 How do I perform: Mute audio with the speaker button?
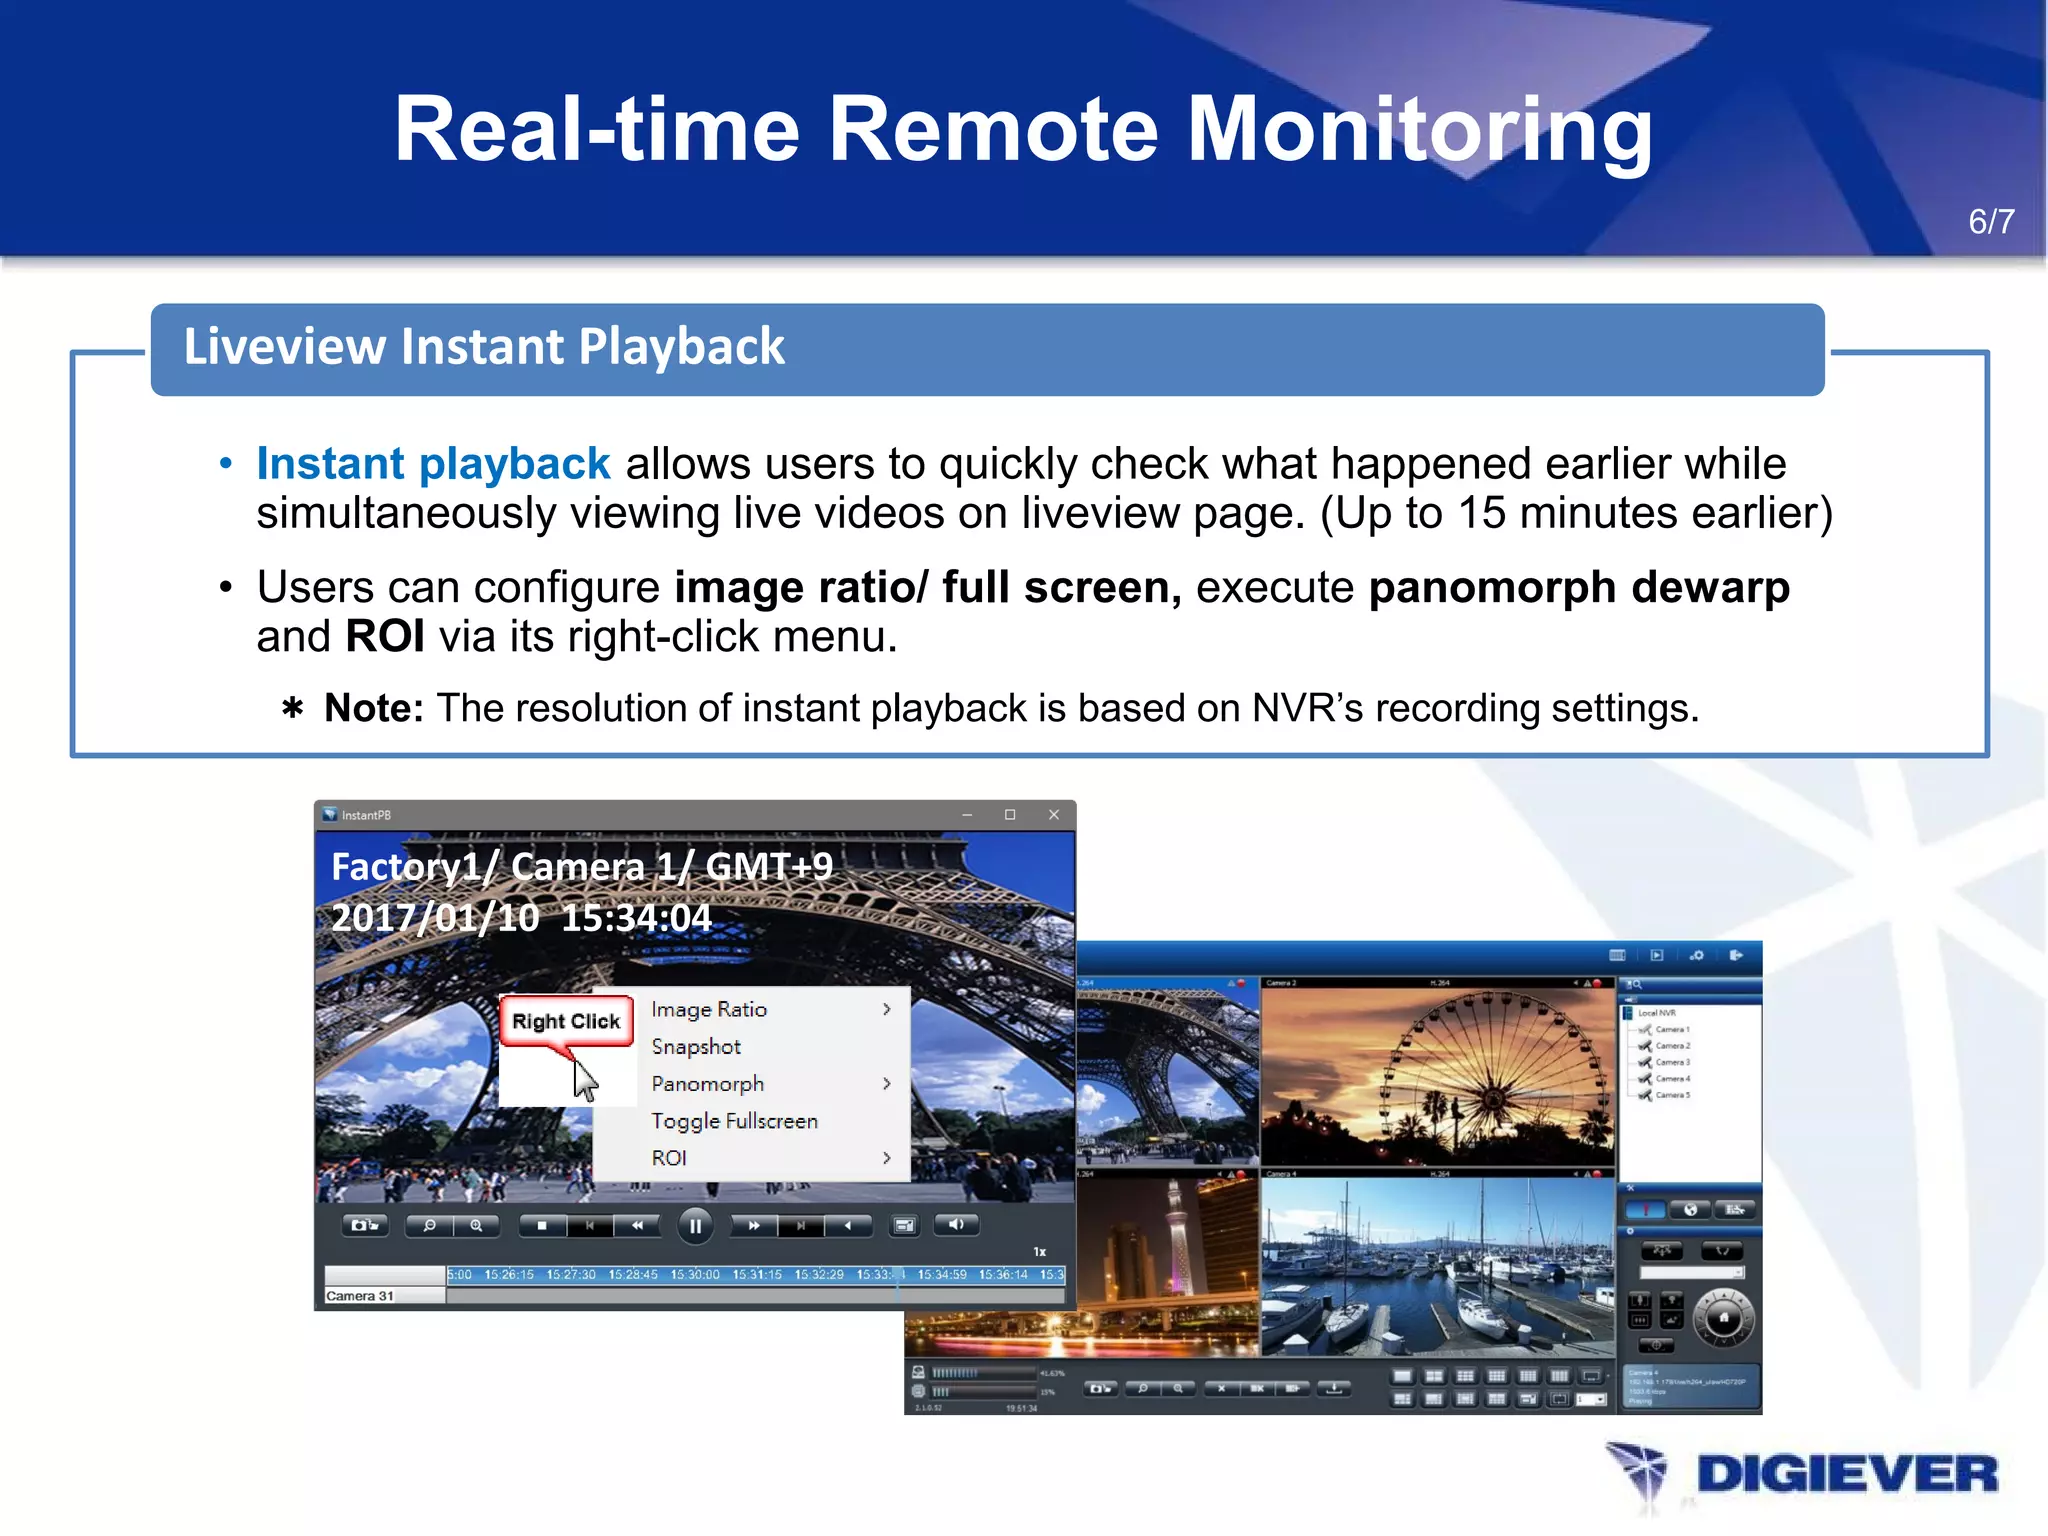coord(956,1224)
